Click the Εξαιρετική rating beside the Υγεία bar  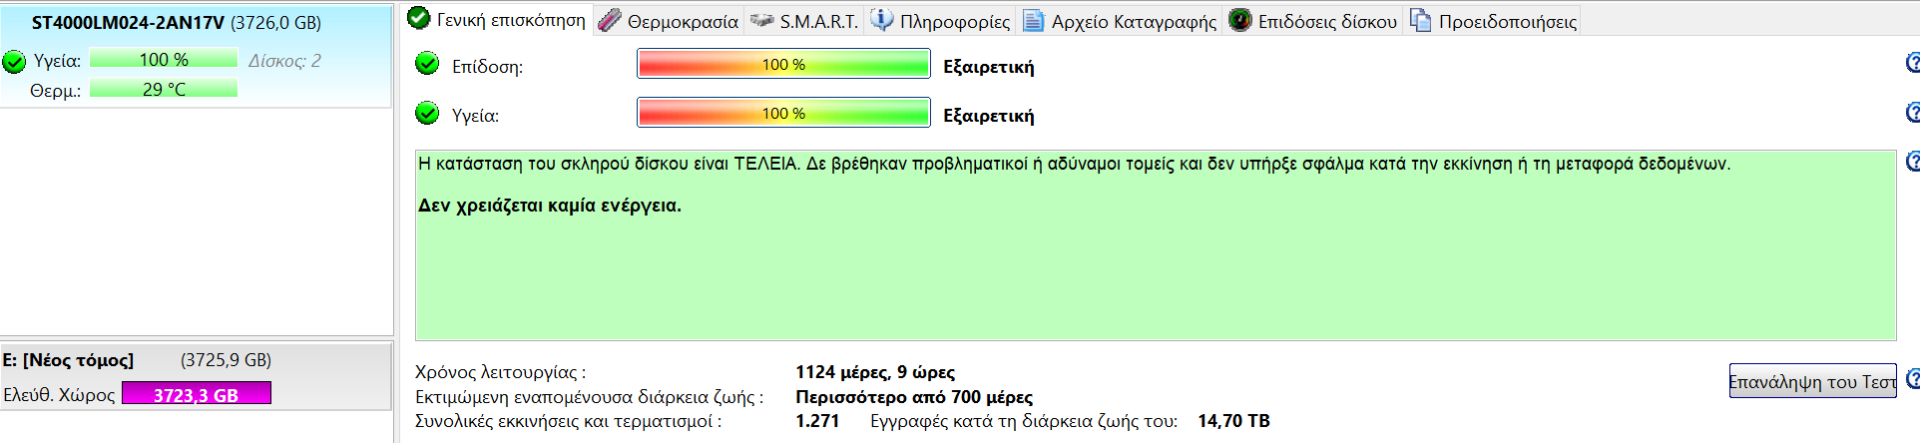coord(988,116)
